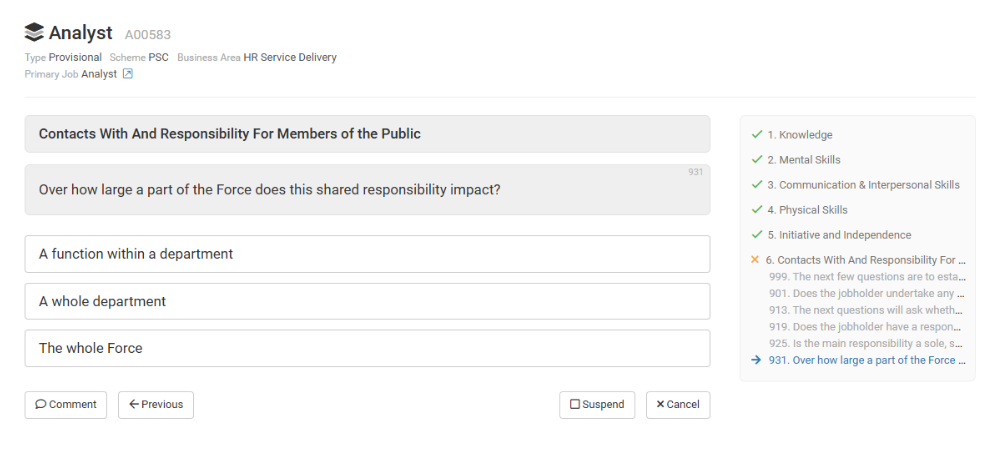
Task: Expand section 6 Contacts With And Responsibility
Action: (865, 260)
